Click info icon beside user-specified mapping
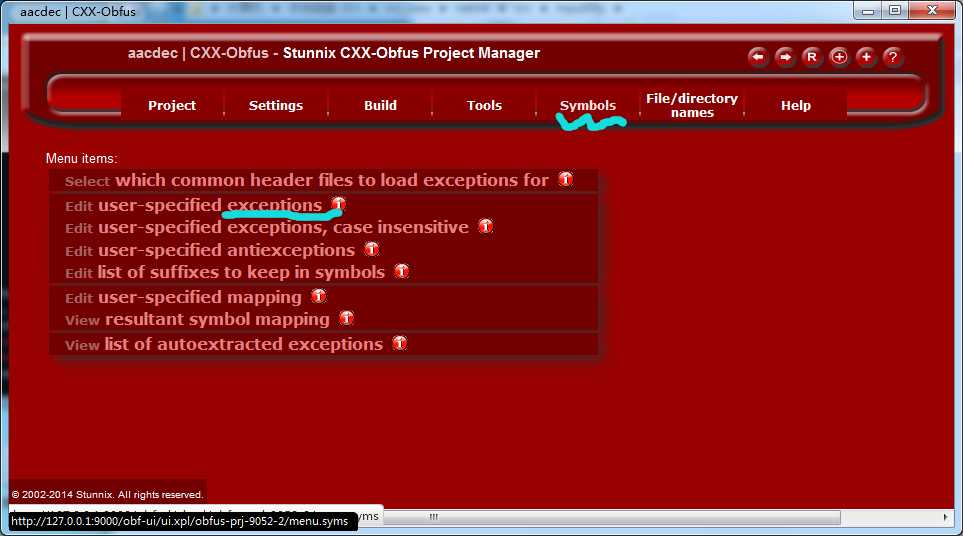 click(x=318, y=296)
